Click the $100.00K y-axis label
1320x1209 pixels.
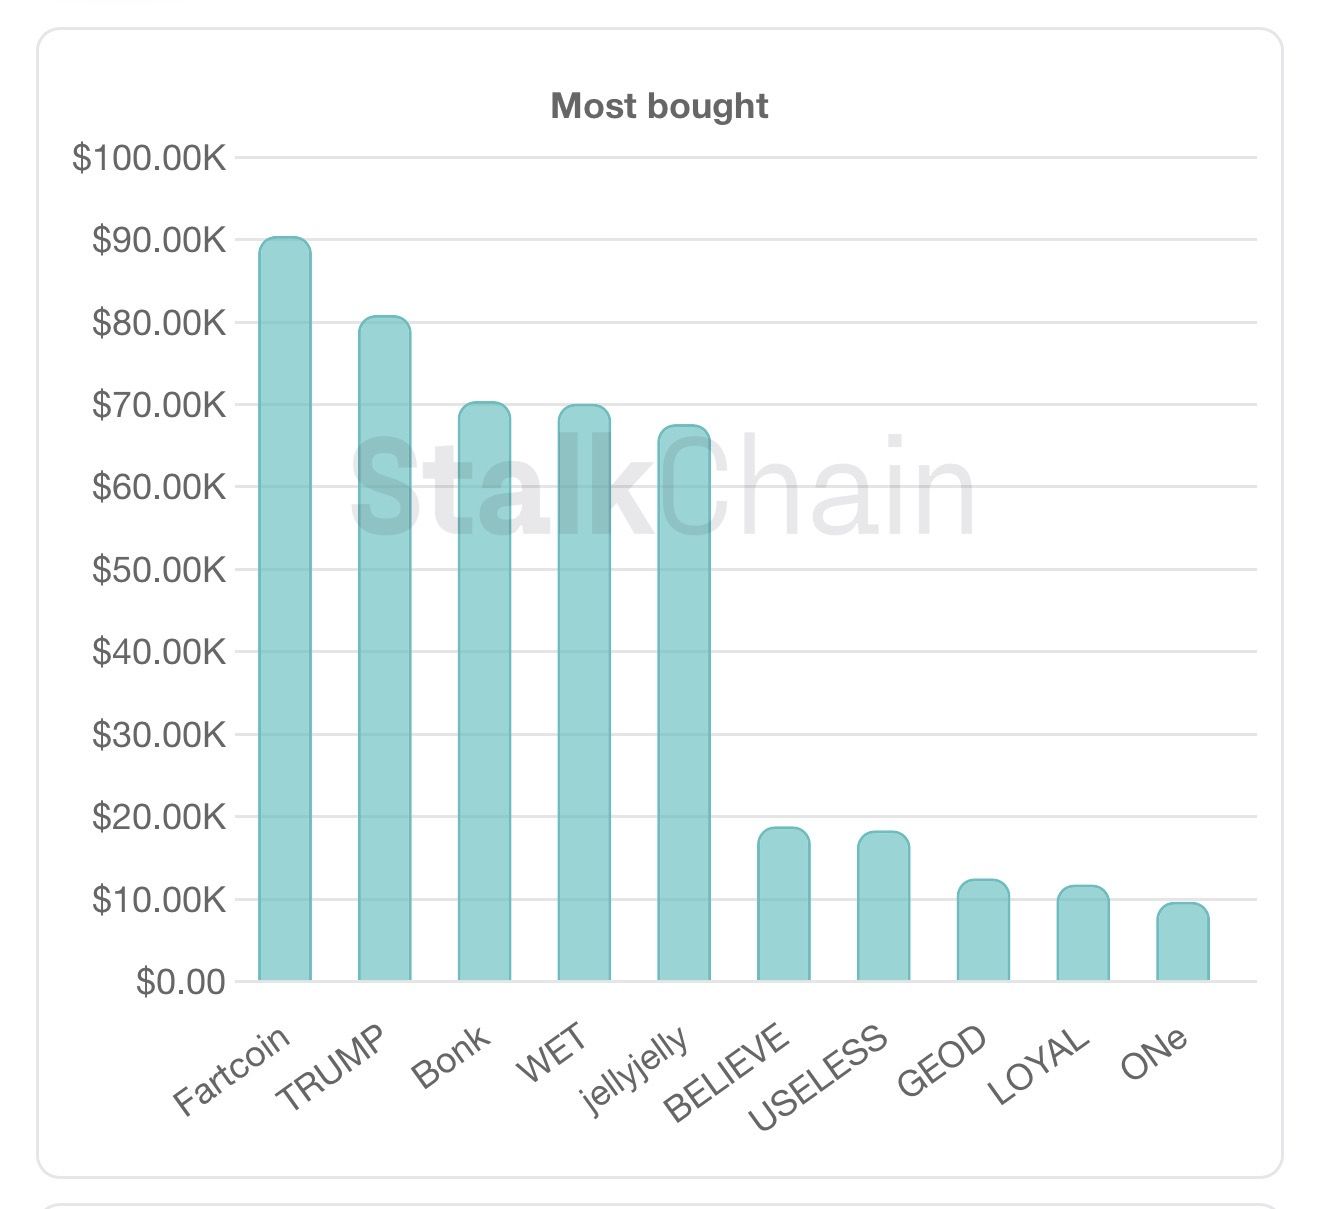(x=150, y=158)
